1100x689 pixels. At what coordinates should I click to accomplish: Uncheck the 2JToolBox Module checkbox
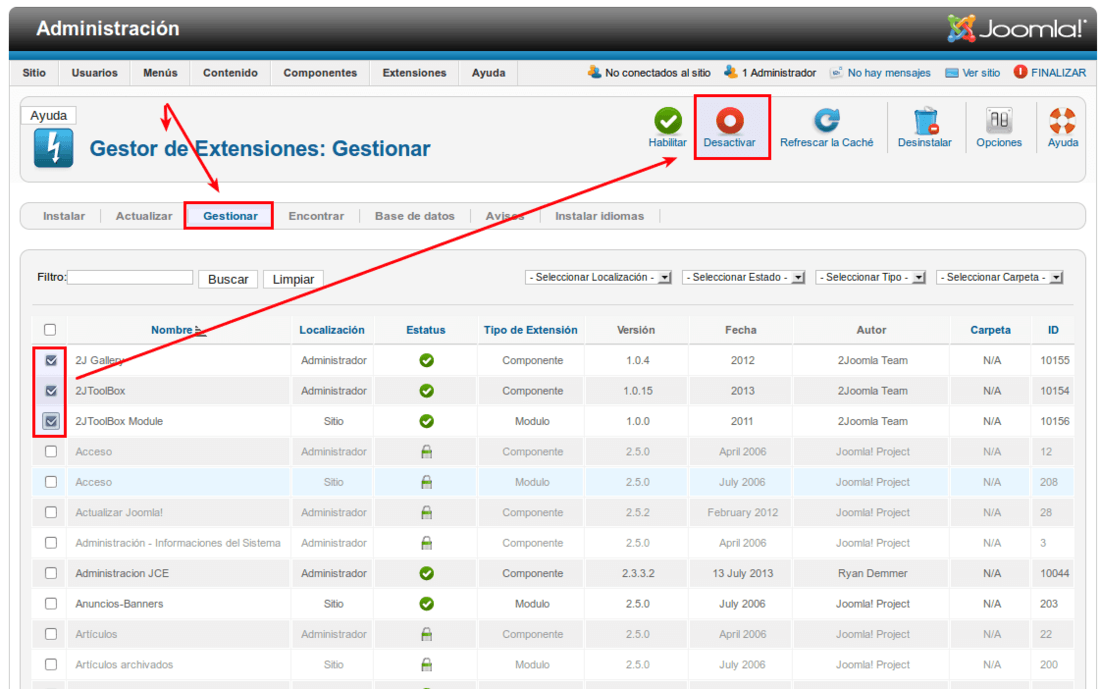tap(51, 421)
